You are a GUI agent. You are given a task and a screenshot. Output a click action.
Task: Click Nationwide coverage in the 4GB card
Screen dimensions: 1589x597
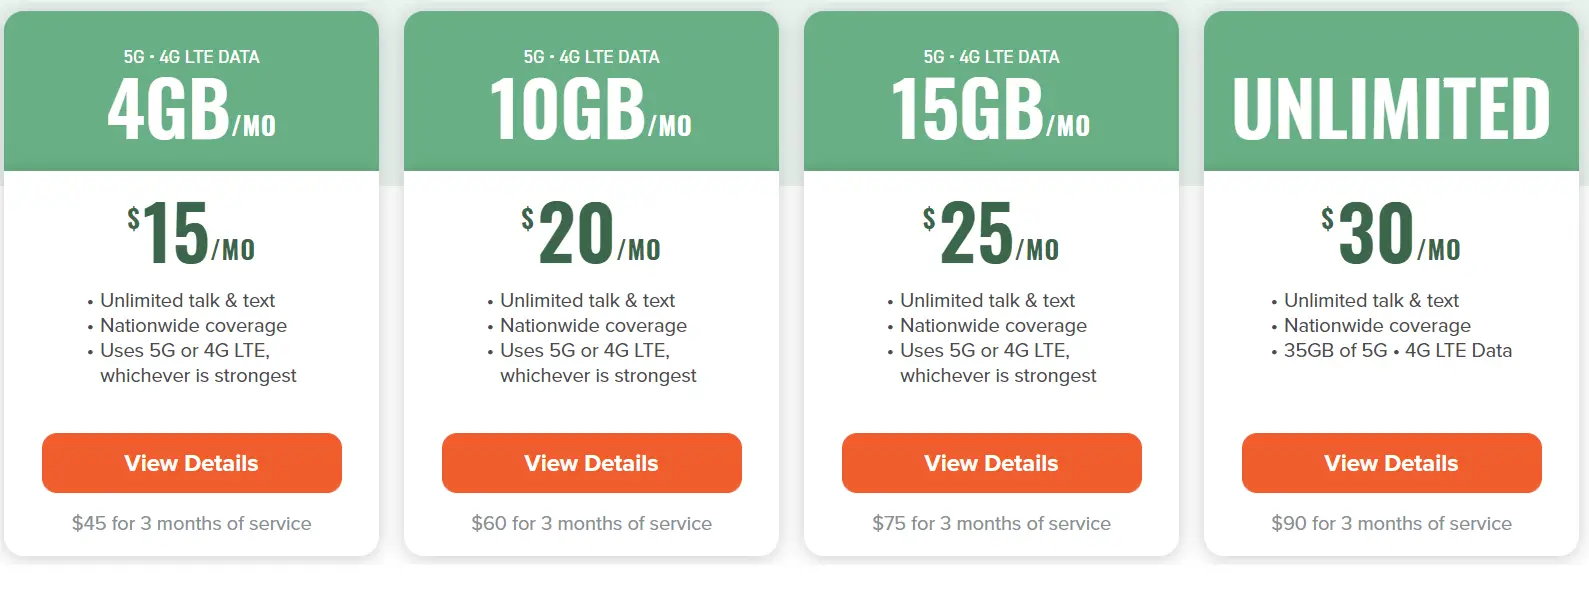193,325
